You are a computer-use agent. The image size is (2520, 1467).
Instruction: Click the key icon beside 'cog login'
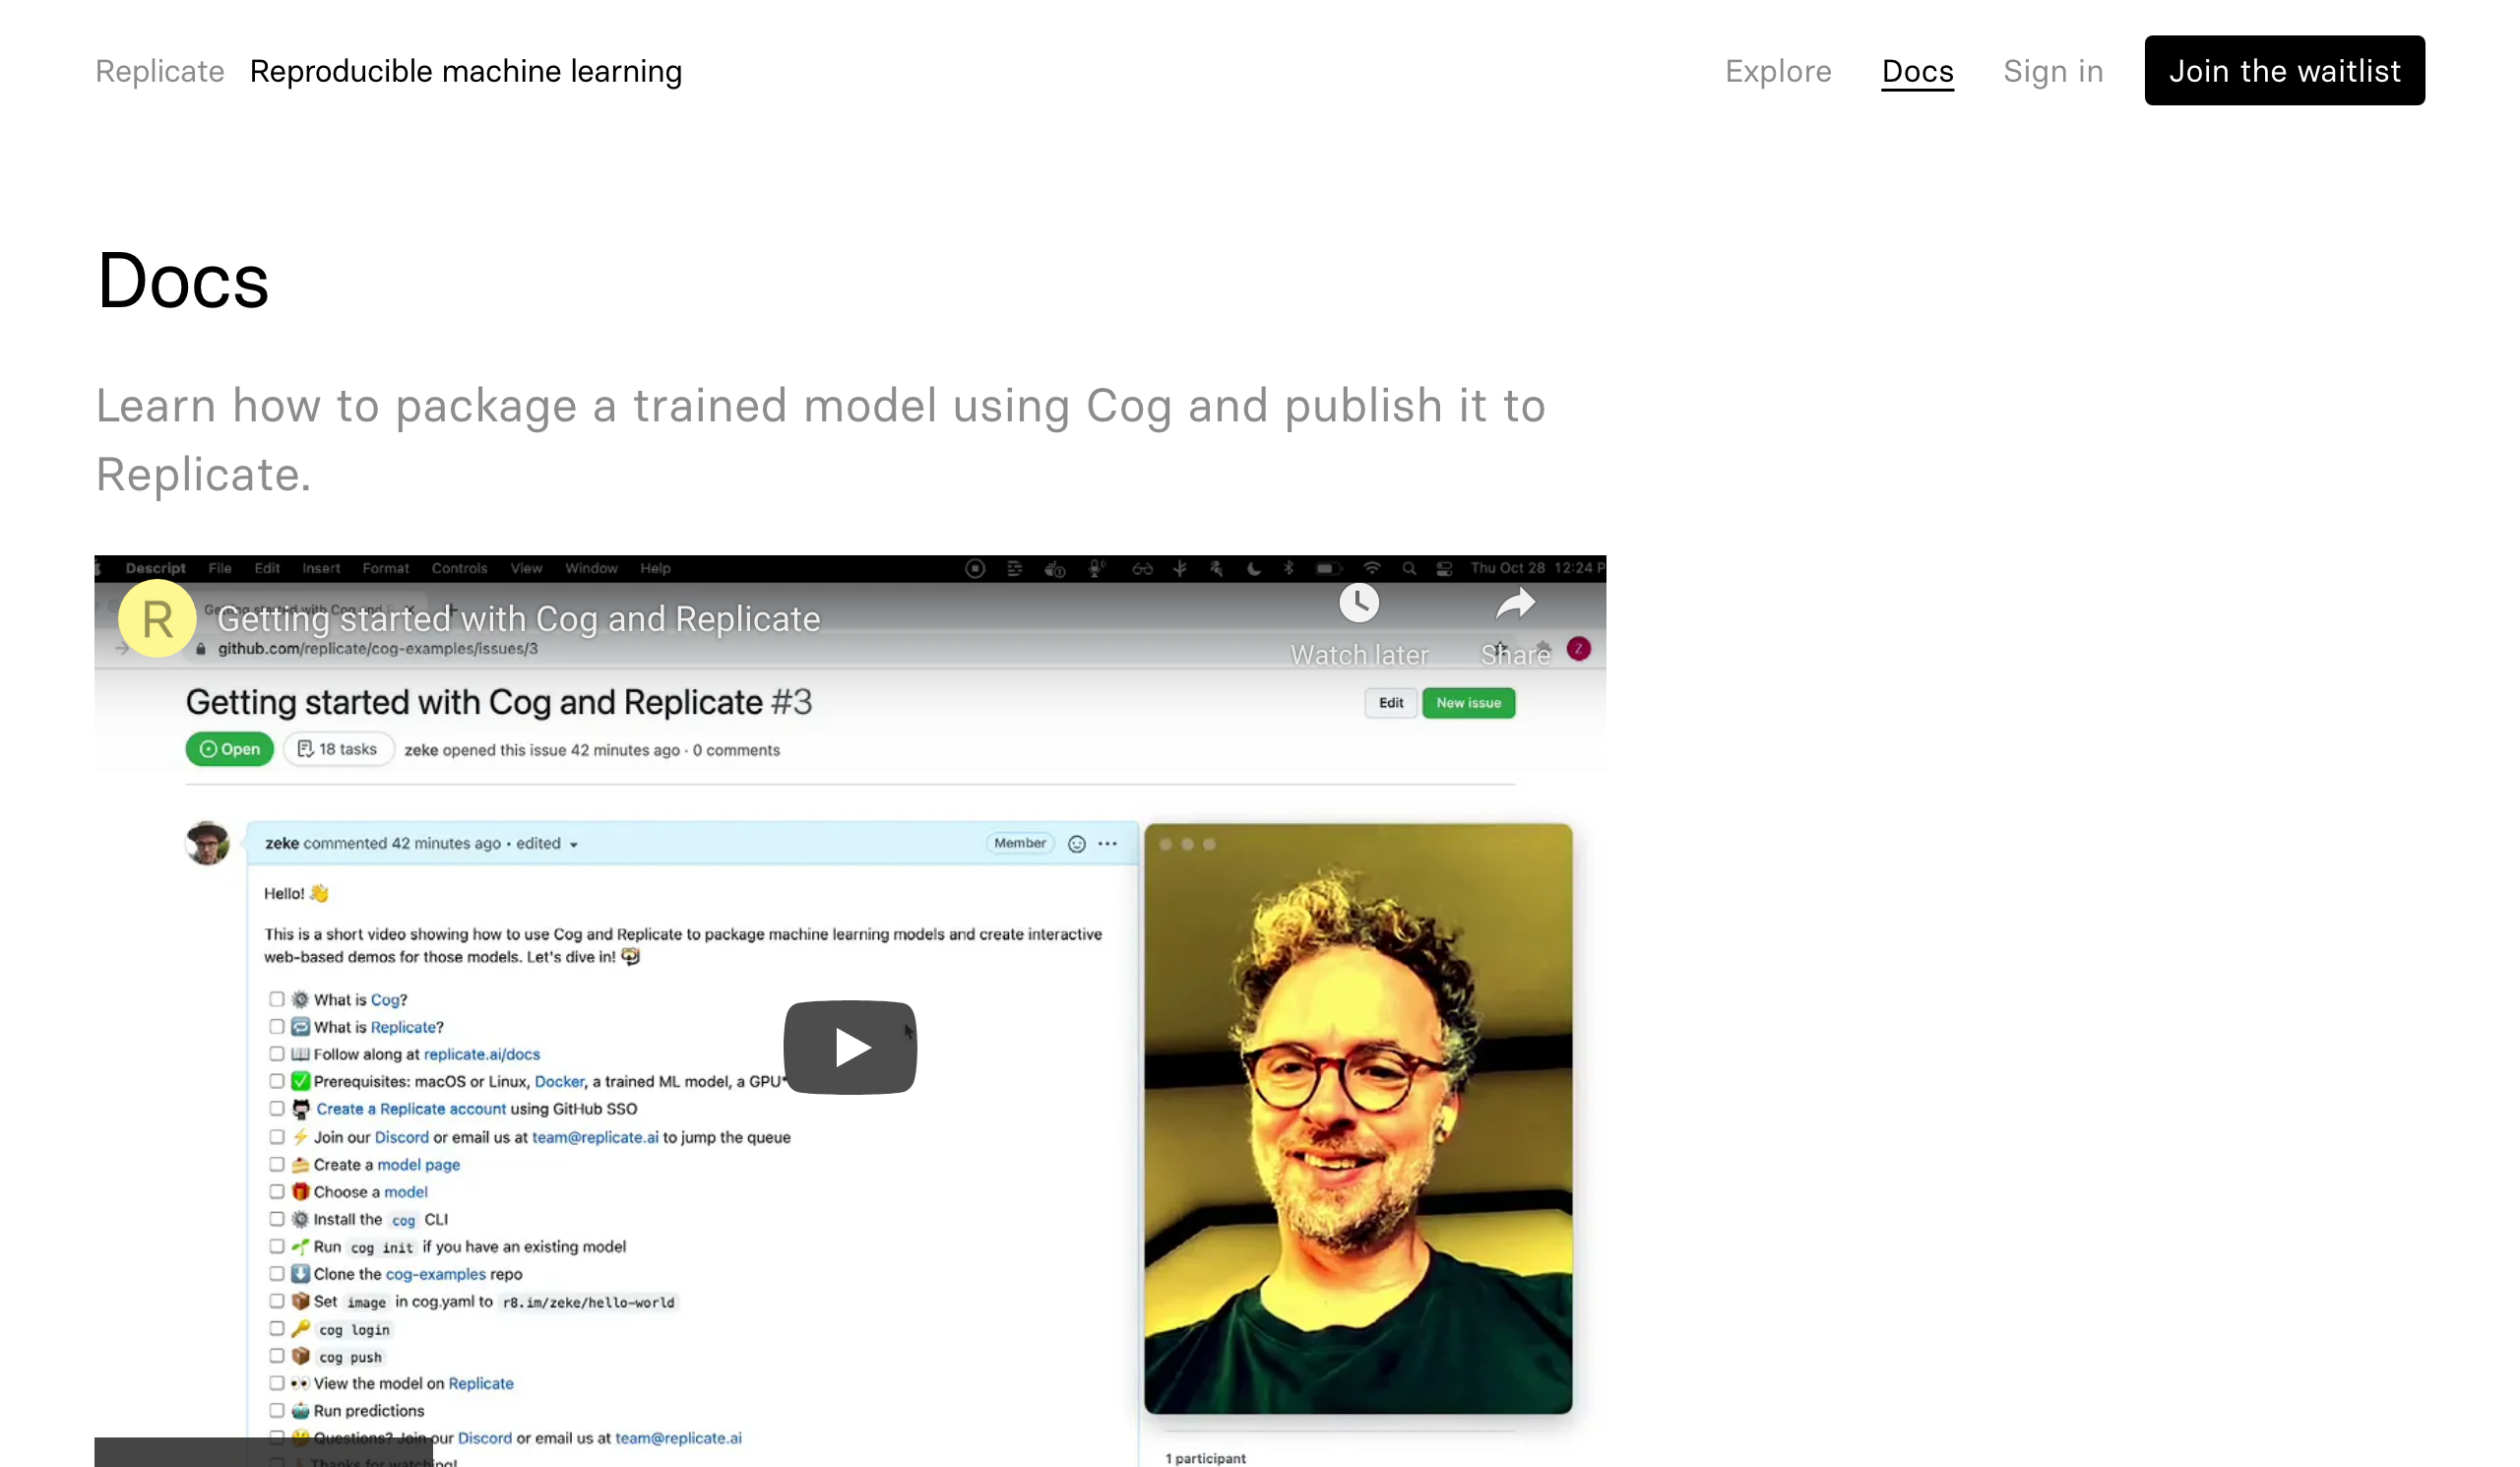tap(300, 1329)
